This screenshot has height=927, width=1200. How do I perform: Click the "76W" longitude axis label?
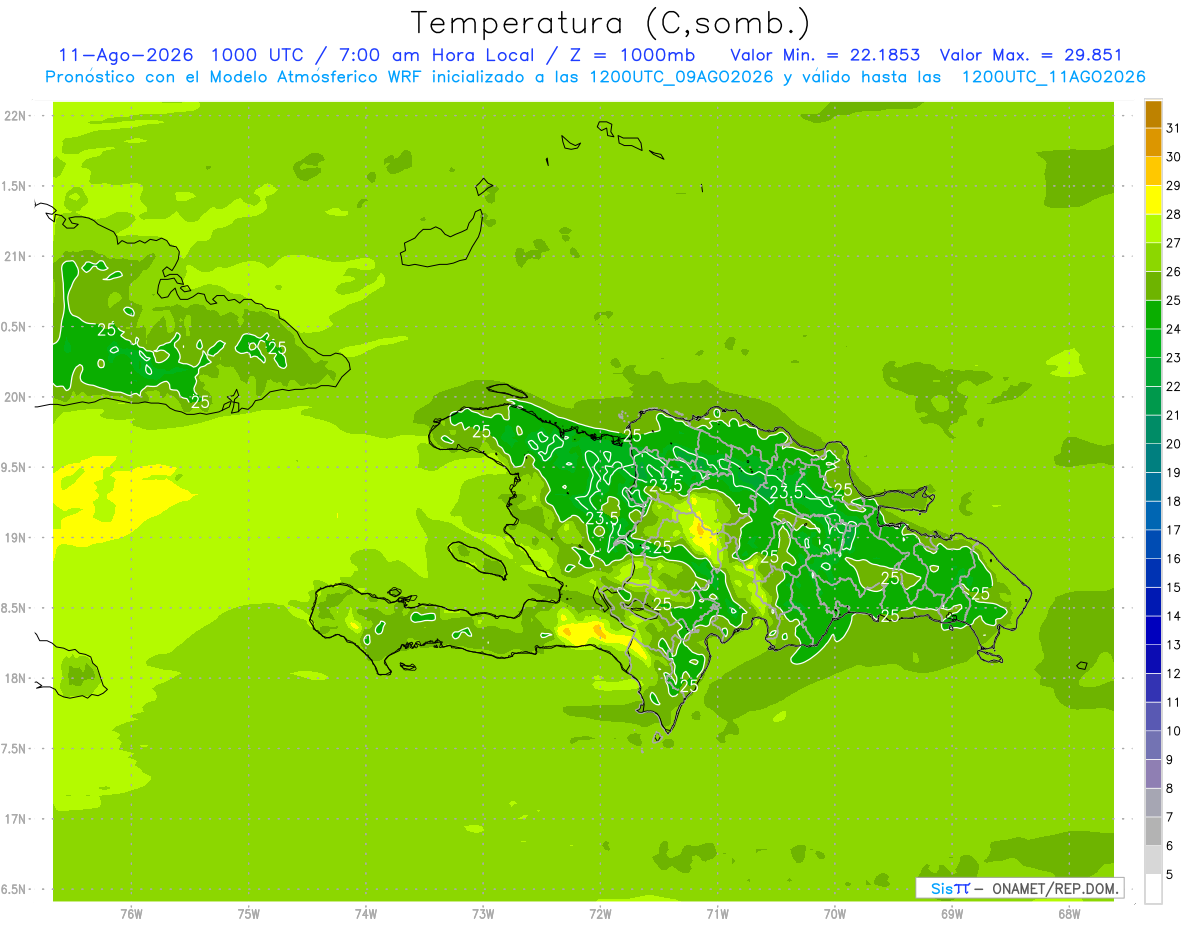click(131, 914)
